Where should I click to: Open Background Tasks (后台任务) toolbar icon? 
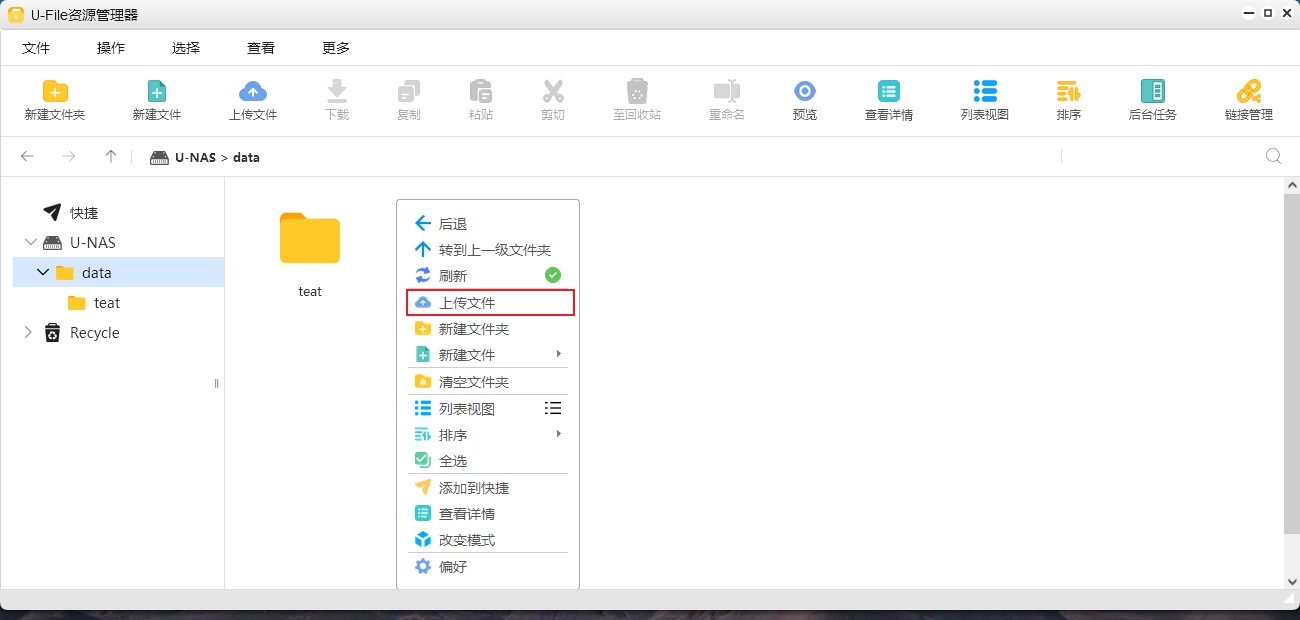point(1152,92)
